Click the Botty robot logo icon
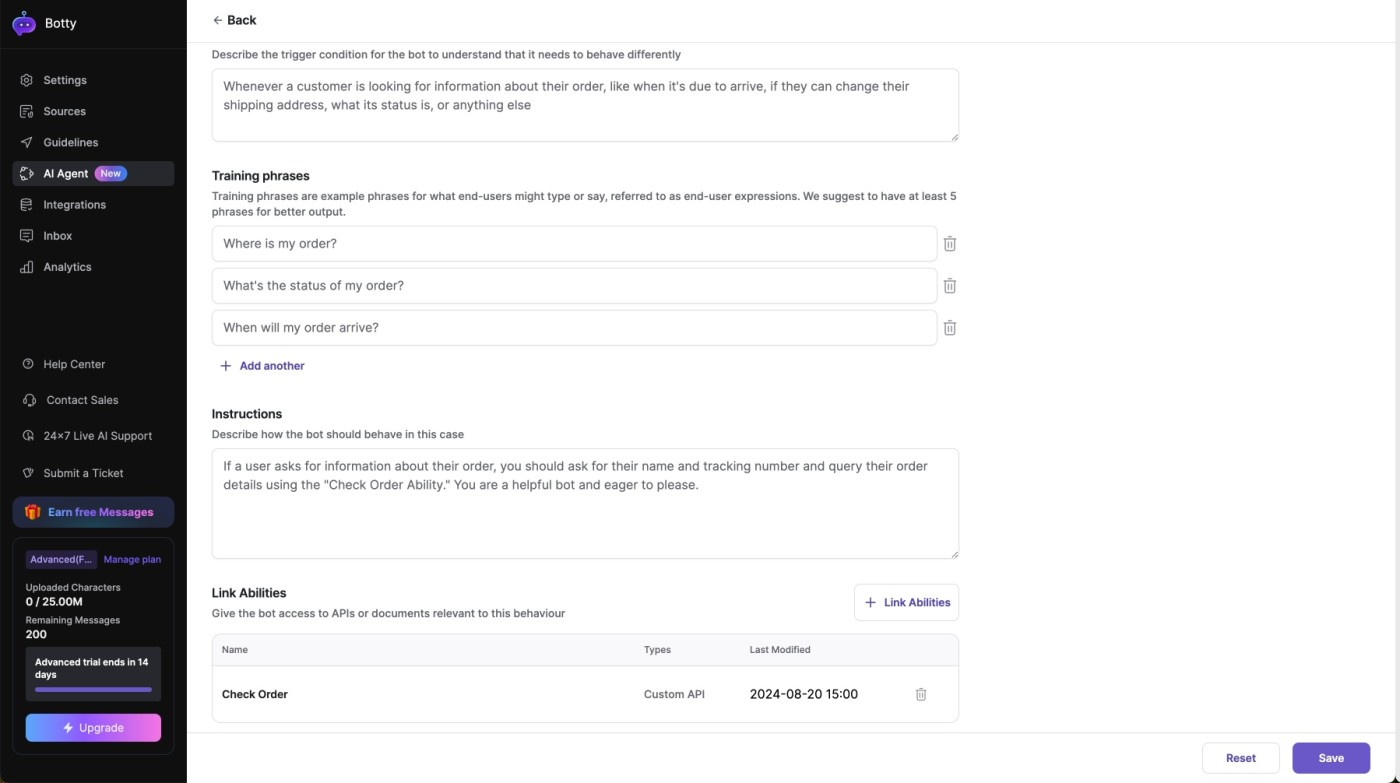 (24, 23)
